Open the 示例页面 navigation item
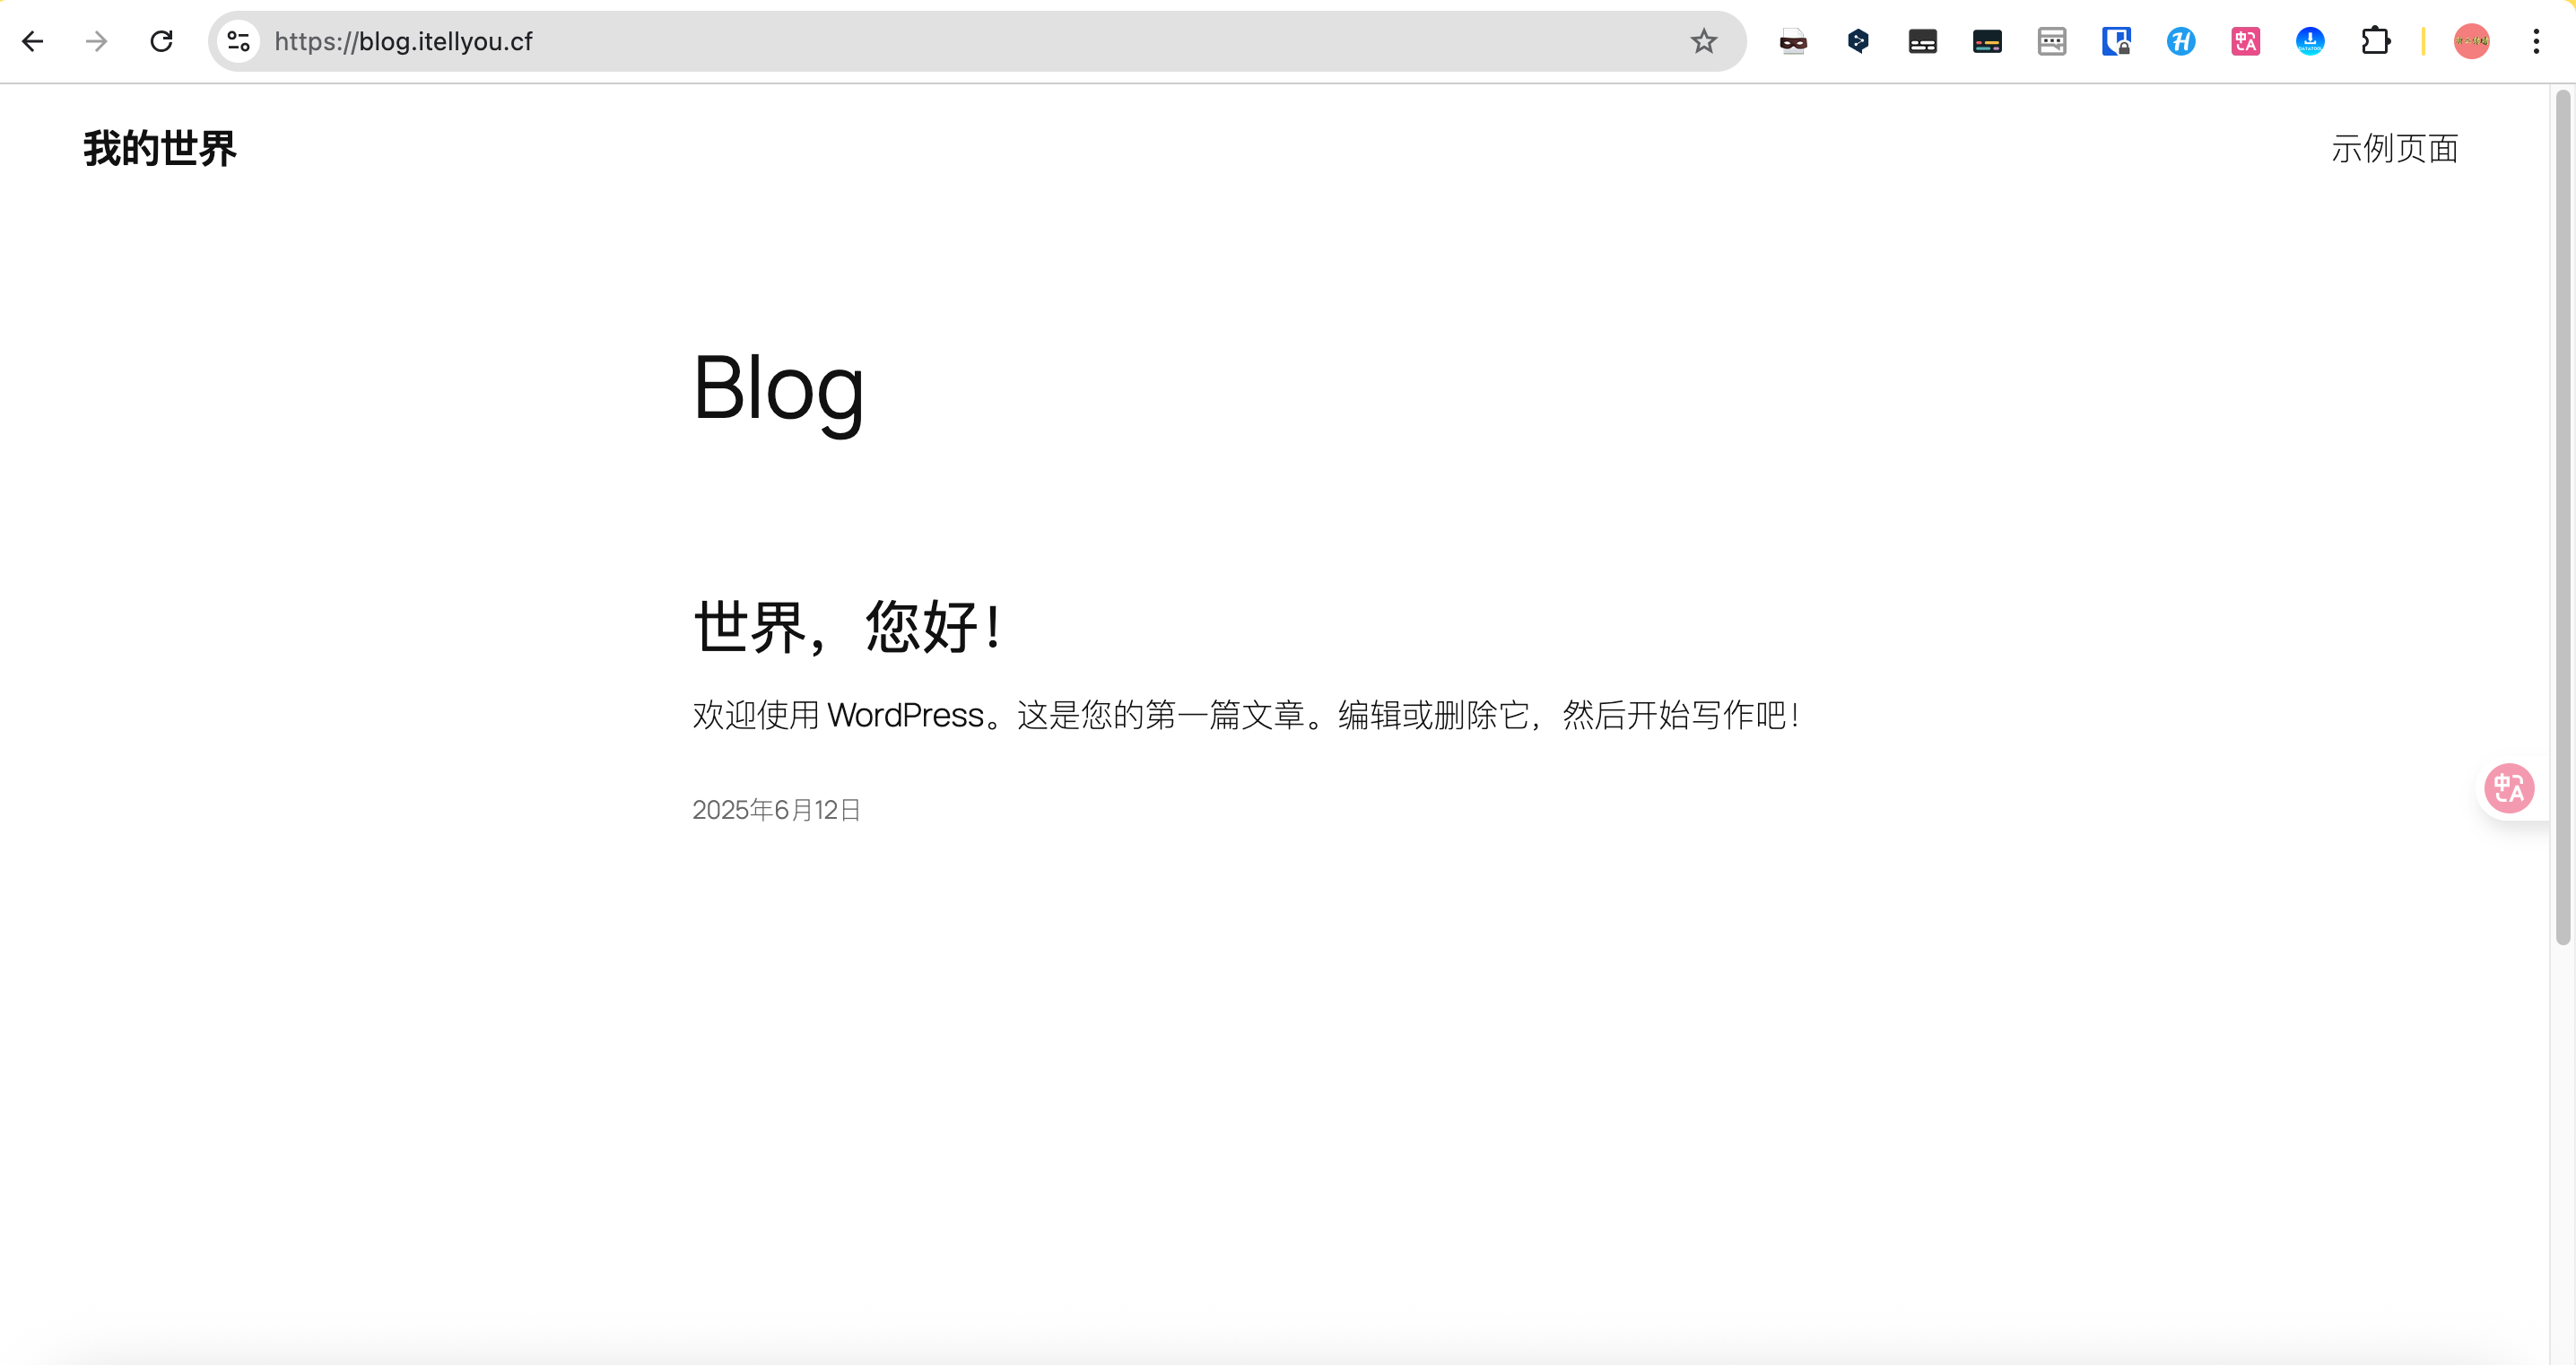2576x1365 pixels. tap(2395, 148)
